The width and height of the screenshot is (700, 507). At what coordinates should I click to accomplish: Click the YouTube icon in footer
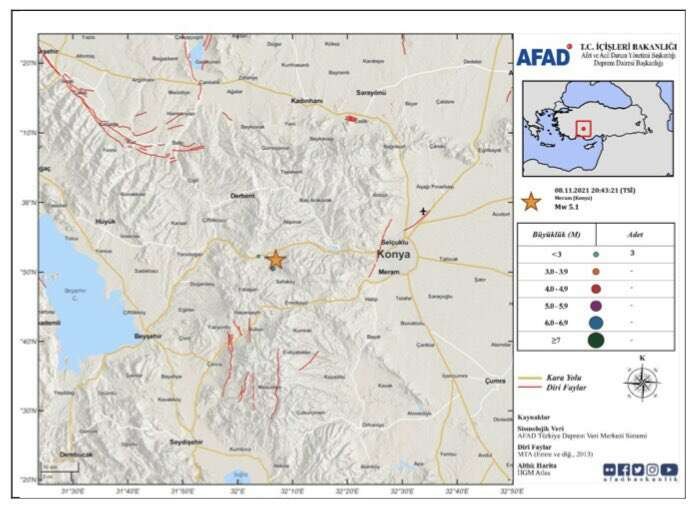point(668,469)
